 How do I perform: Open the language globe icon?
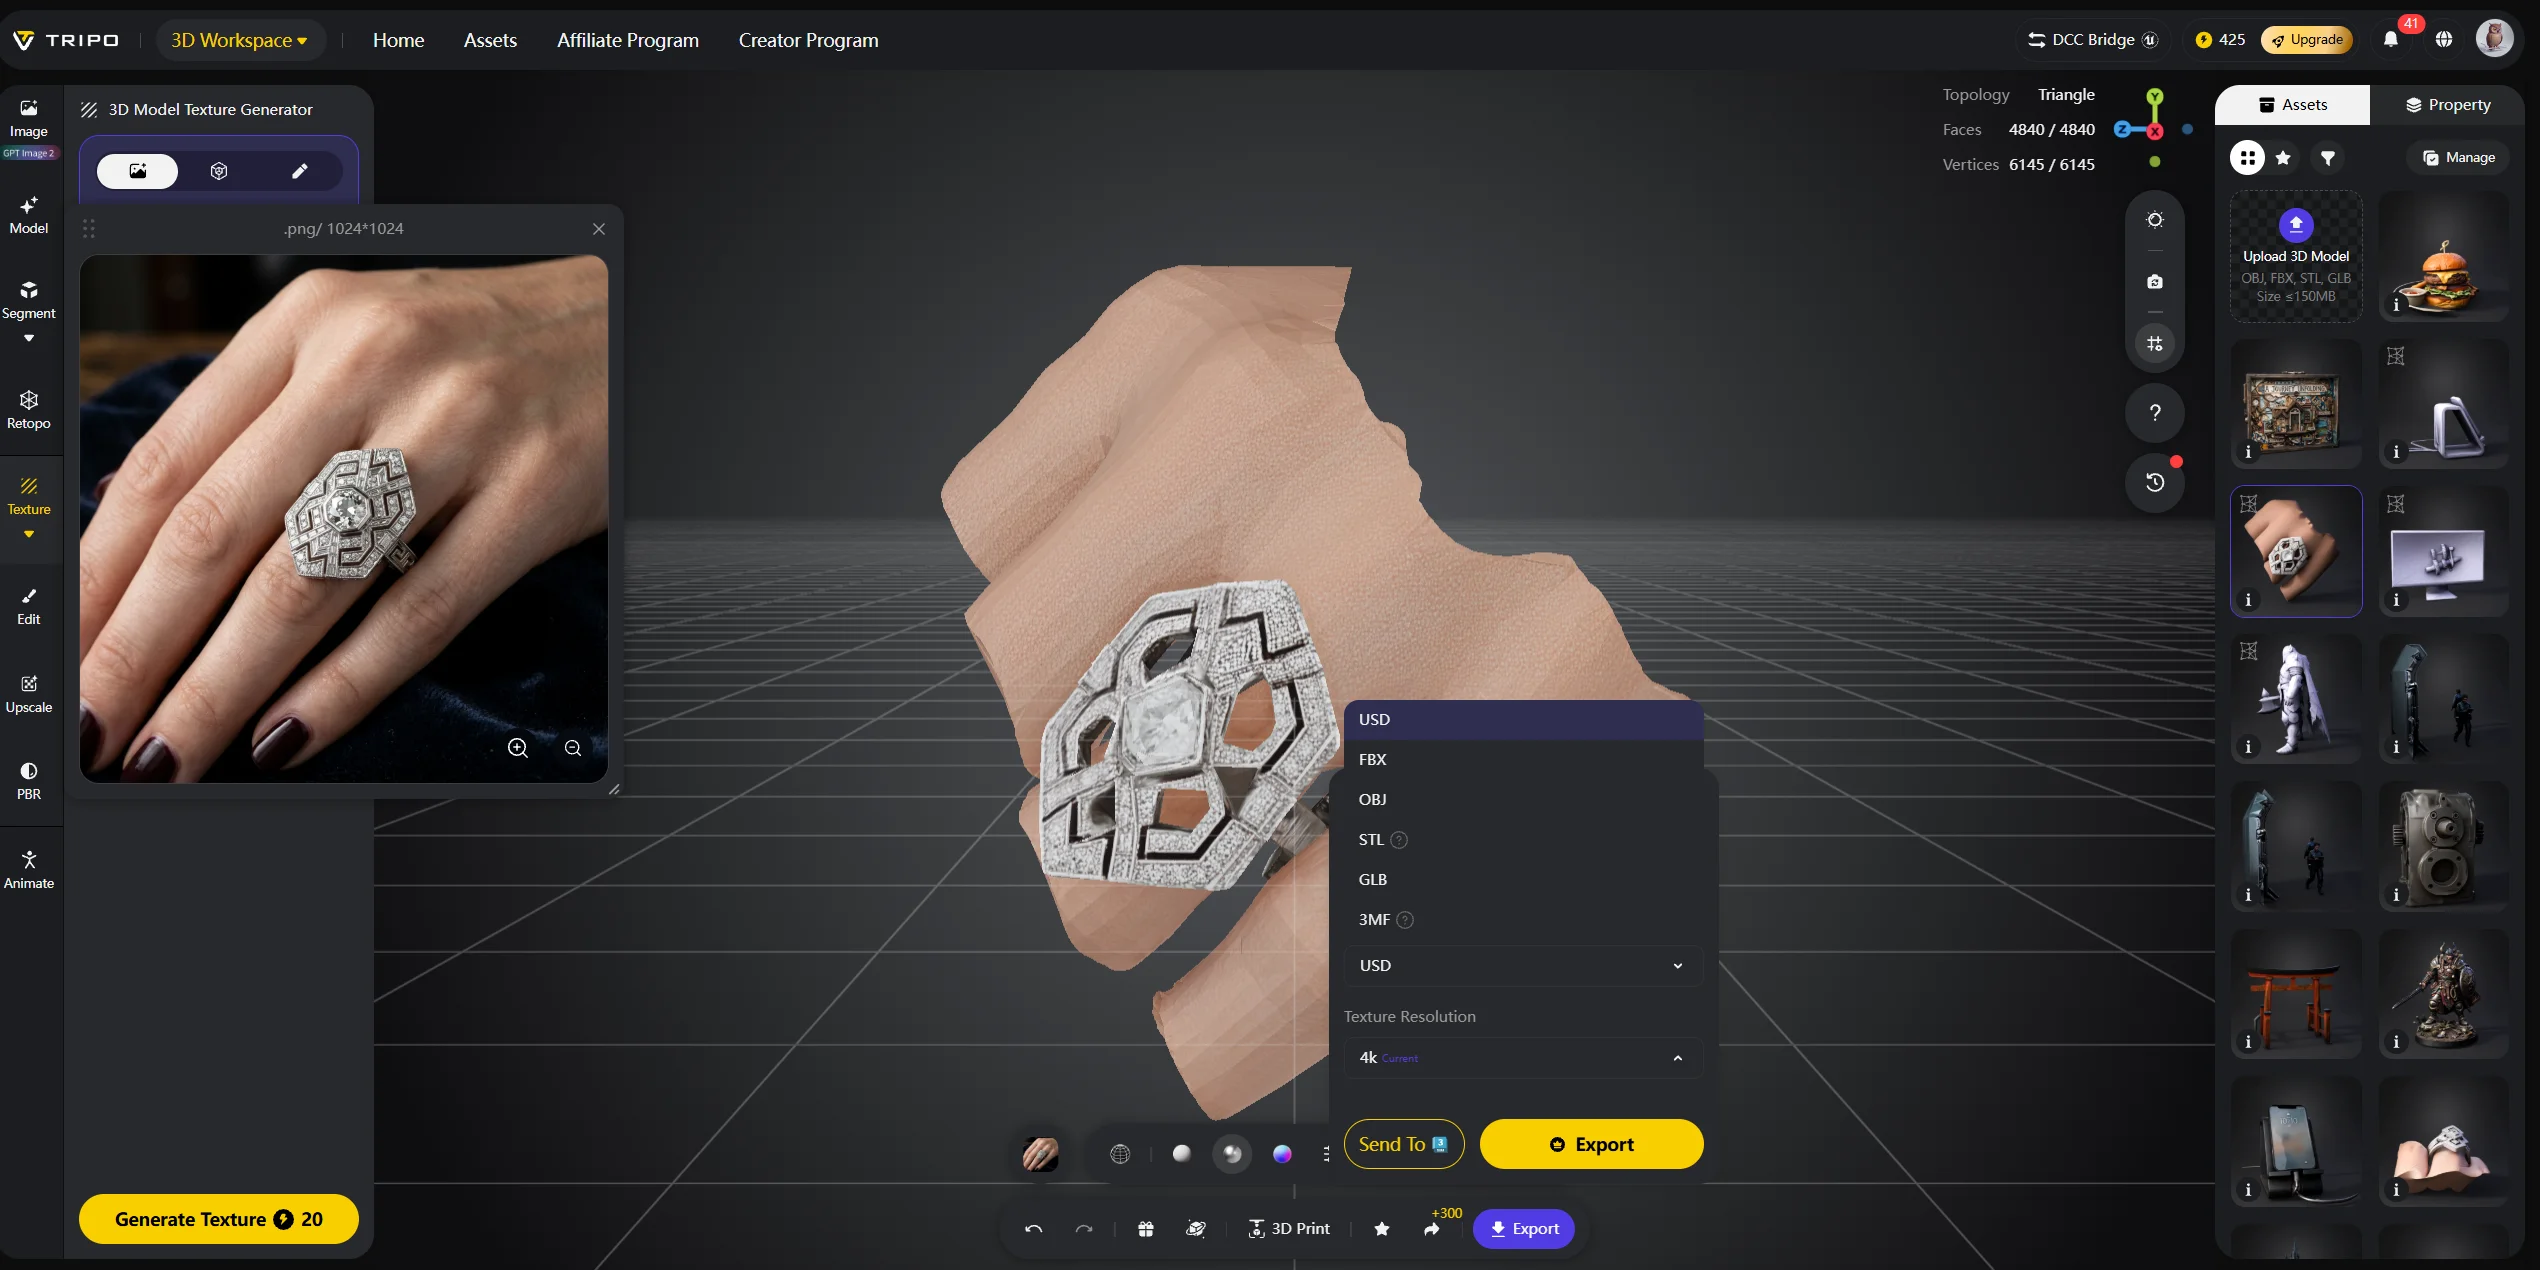tap(2444, 39)
